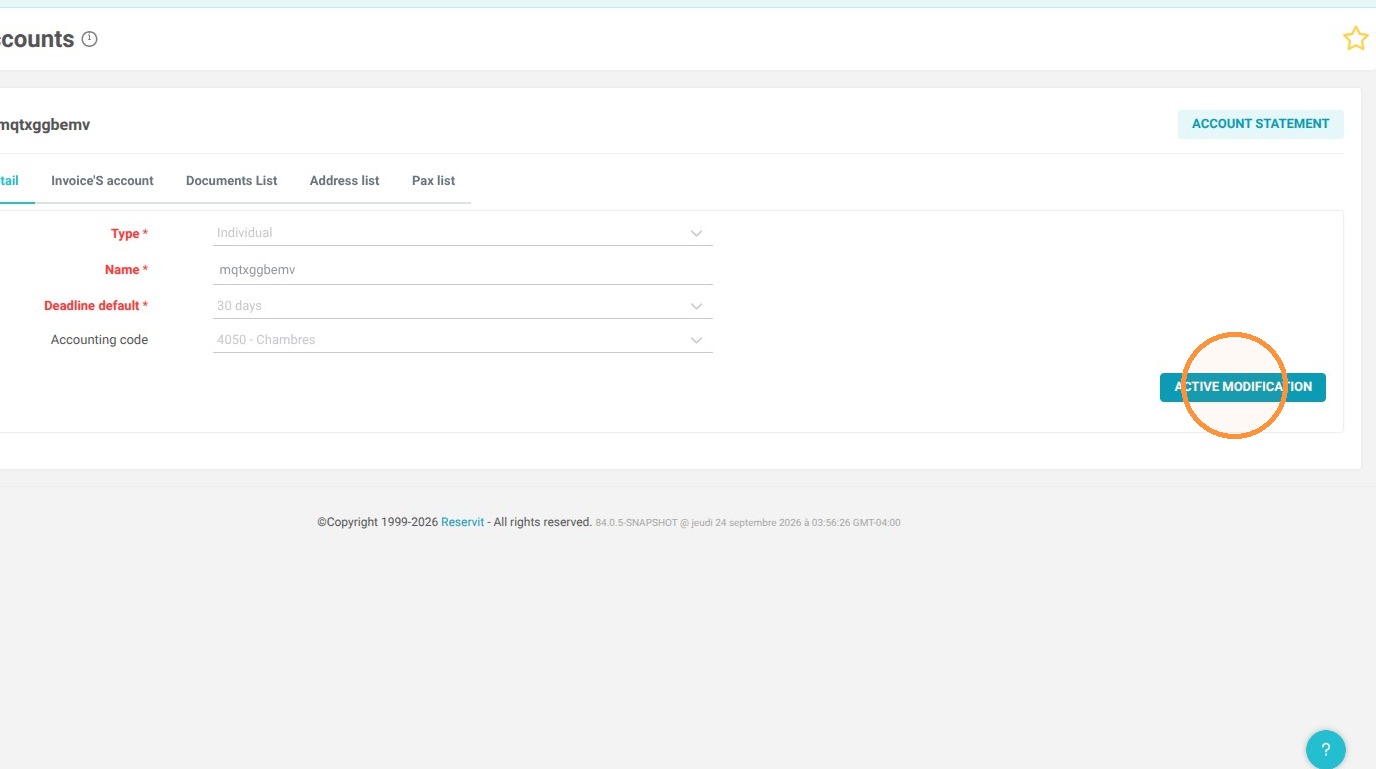Click the favorite star icon
This screenshot has width=1376, height=769.
[1355, 39]
